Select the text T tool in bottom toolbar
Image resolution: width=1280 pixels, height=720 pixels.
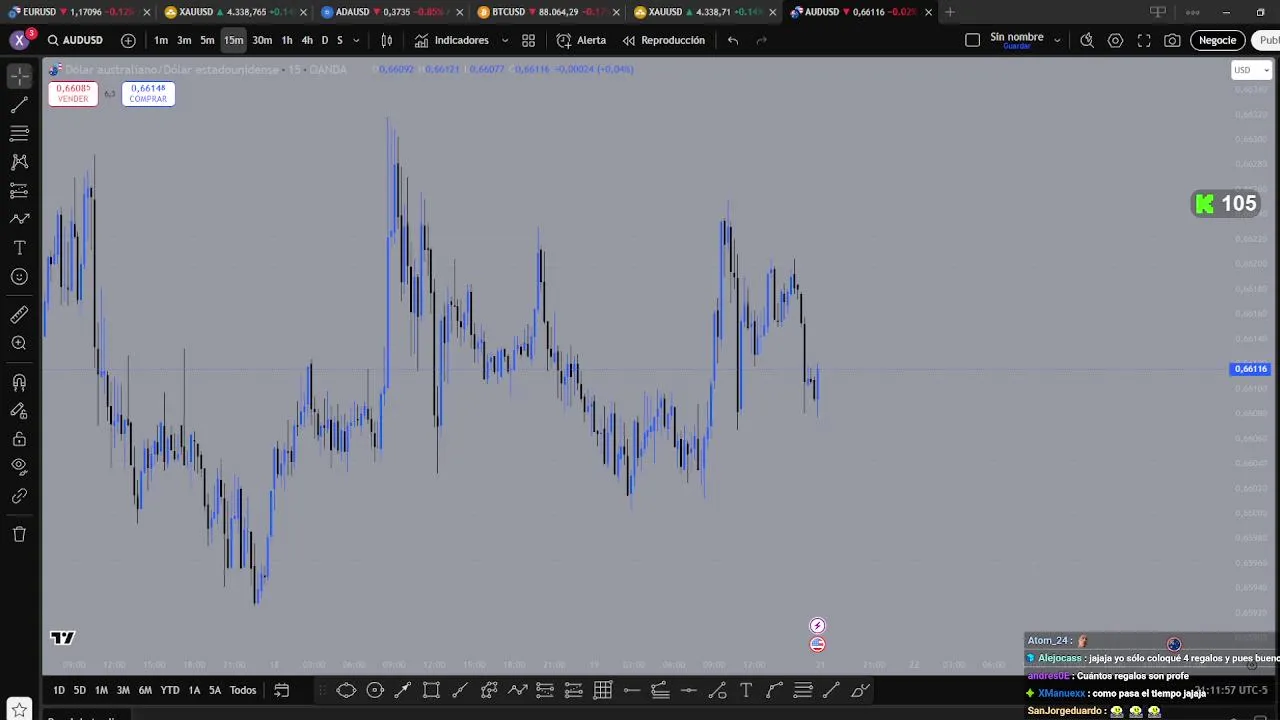point(746,690)
